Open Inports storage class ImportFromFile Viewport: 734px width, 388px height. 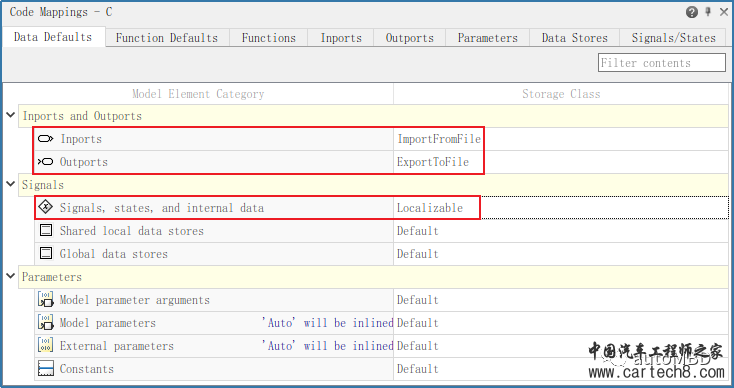click(561, 139)
